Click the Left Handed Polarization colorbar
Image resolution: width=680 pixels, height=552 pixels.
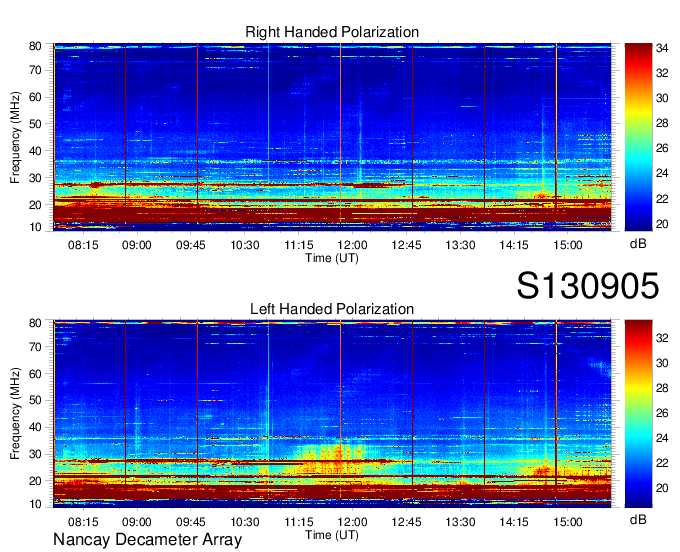[x=638, y=414]
